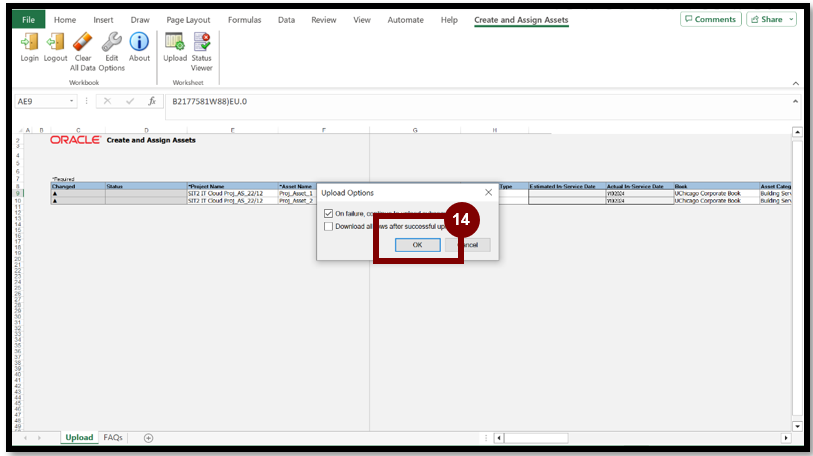Switch to the Automate ribbon tab

[405, 20]
